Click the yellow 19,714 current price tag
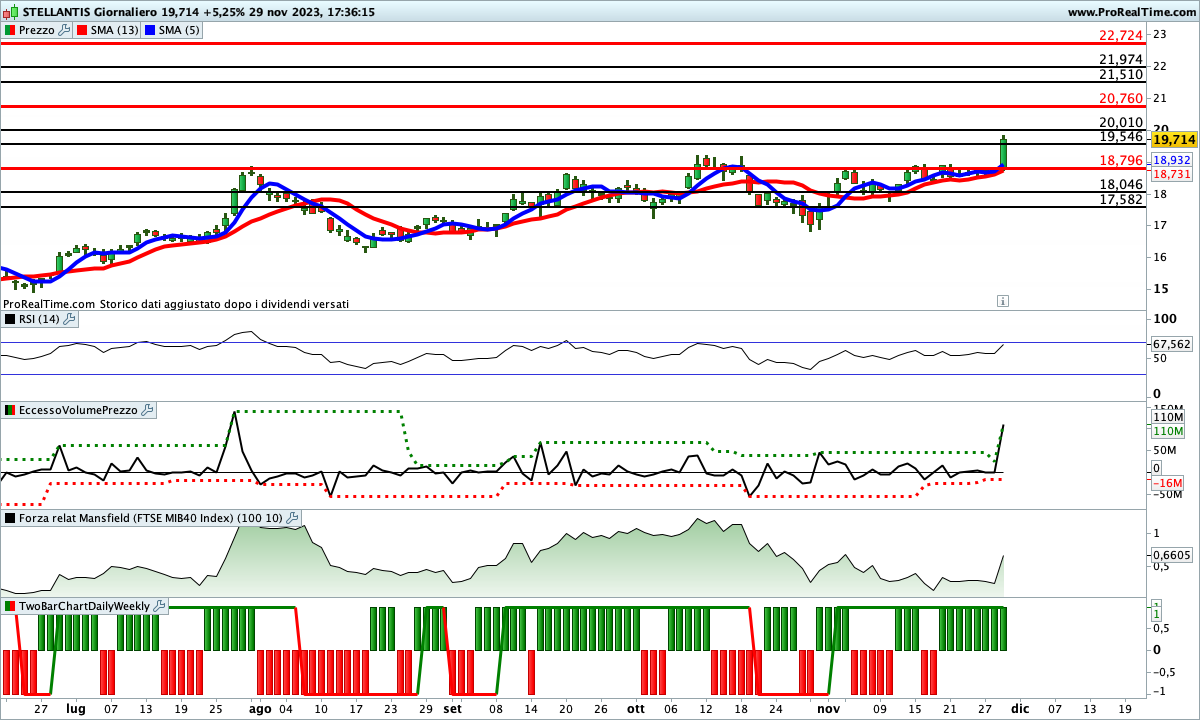Image resolution: width=1200 pixels, height=720 pixels. (1173, 140)
